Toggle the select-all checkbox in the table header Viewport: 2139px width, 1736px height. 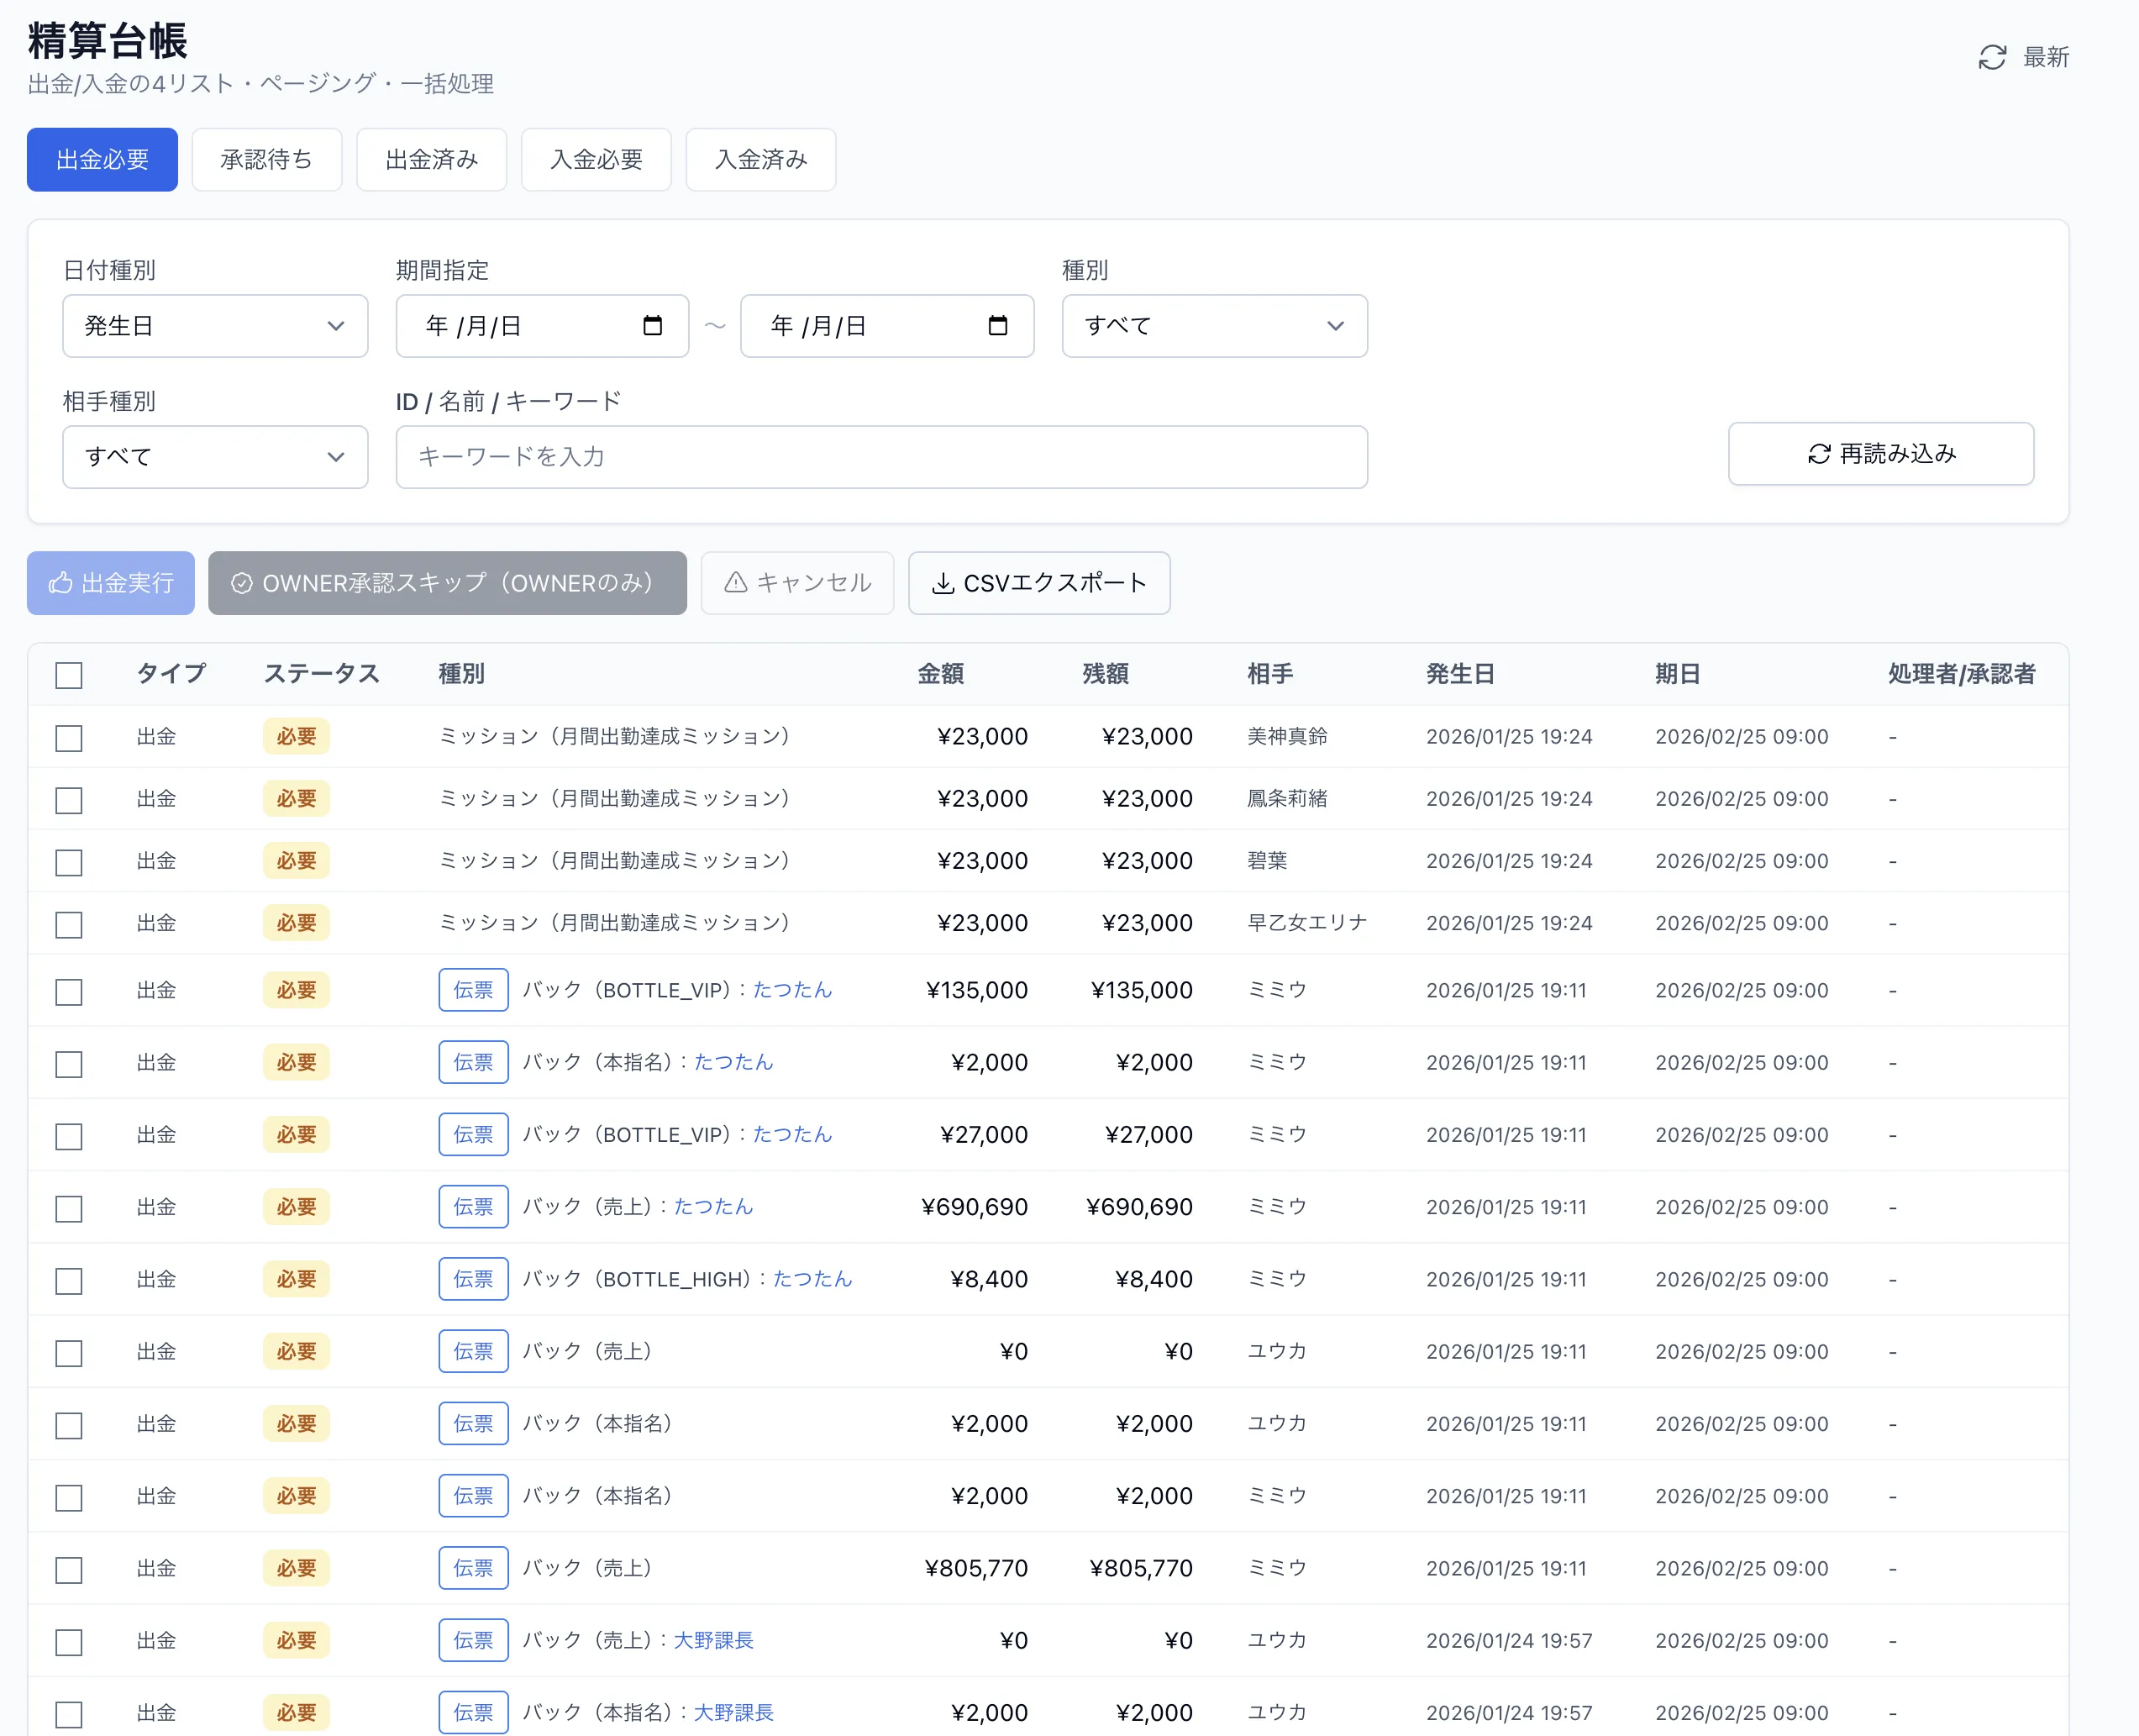[69, 675]
